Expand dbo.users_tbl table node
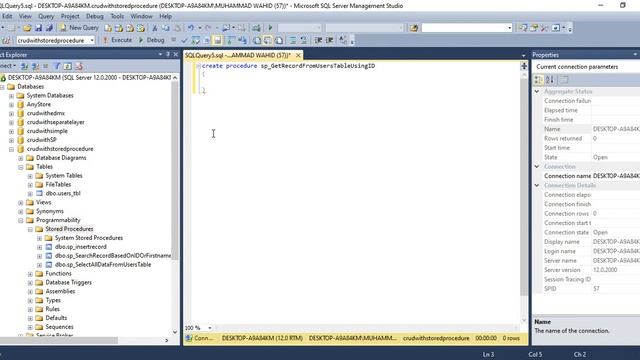This screenshot has height=360, width=640. (30, 194)
